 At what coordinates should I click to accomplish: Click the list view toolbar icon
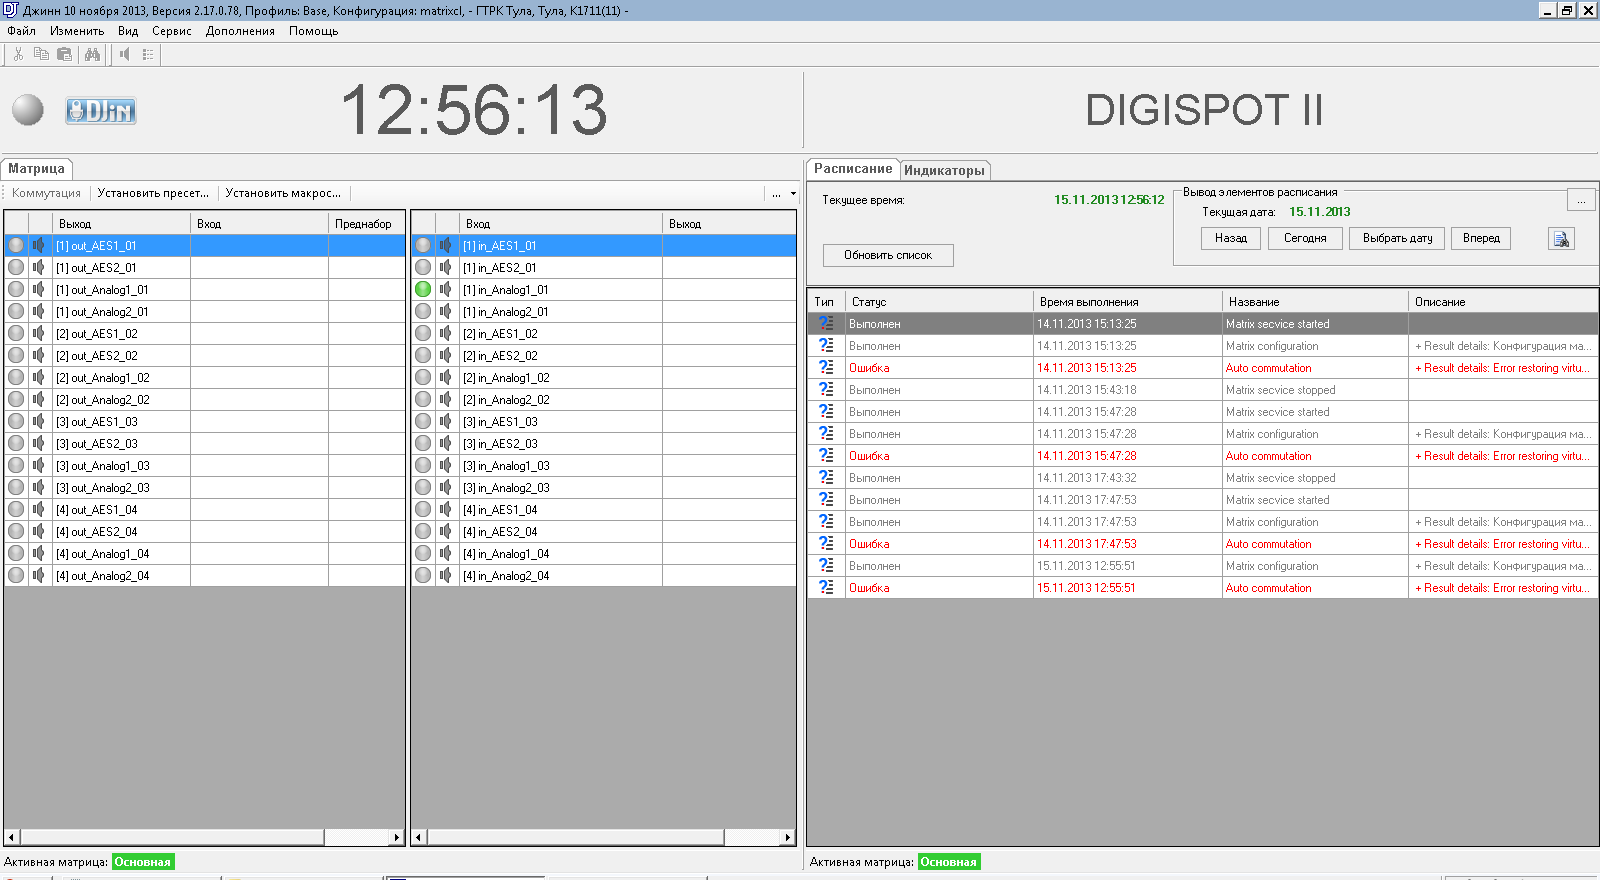pyautogui.click(x=148, y=54)
